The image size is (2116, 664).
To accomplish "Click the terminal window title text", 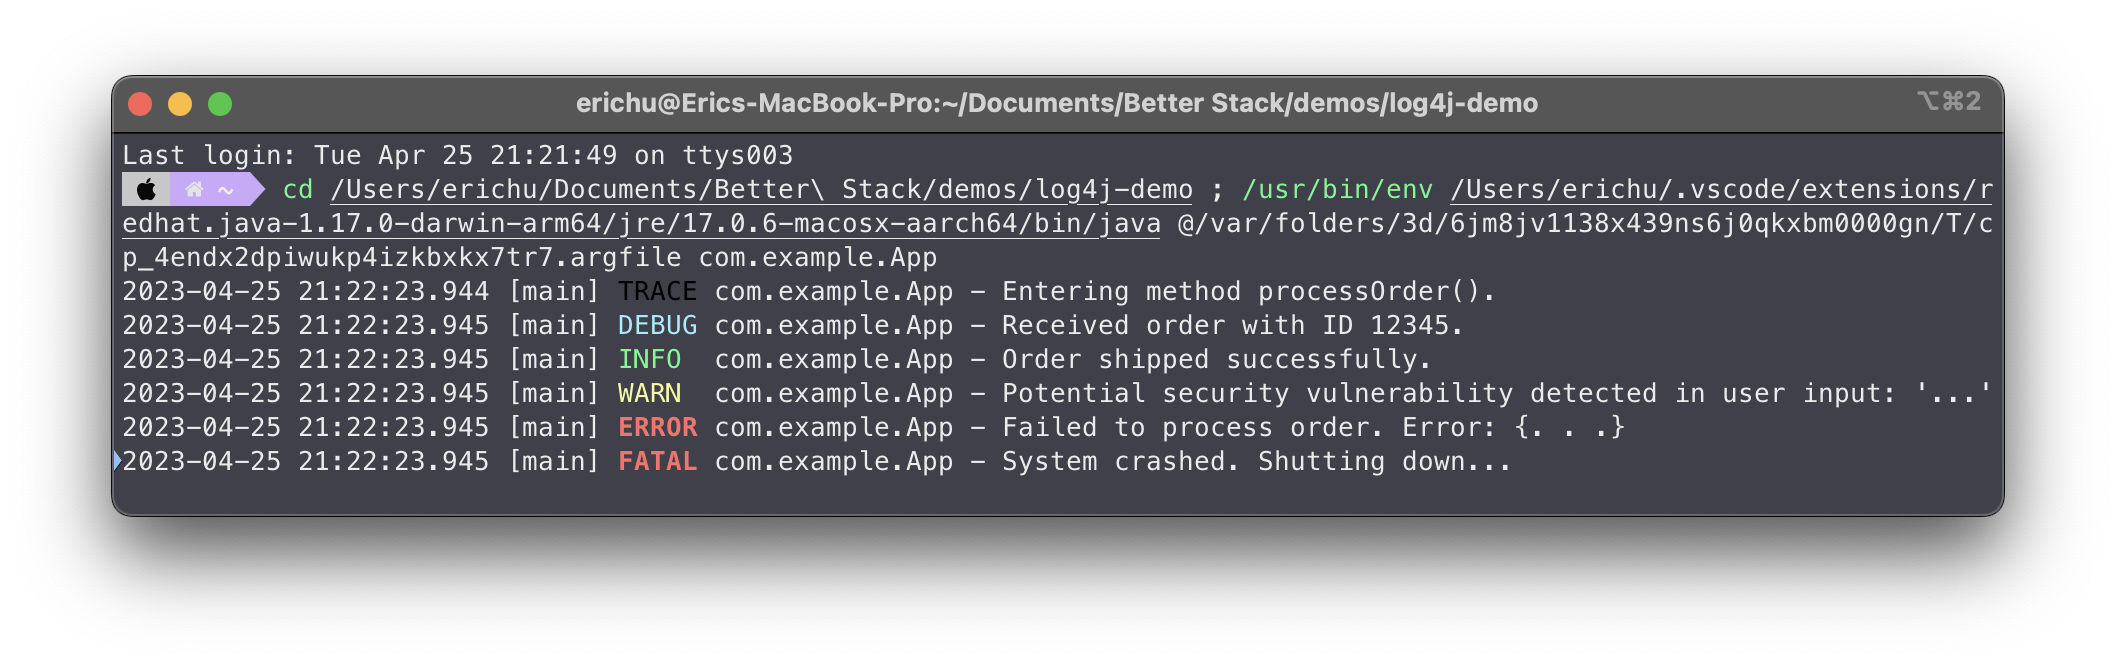I will click(x=1056, y=103).
